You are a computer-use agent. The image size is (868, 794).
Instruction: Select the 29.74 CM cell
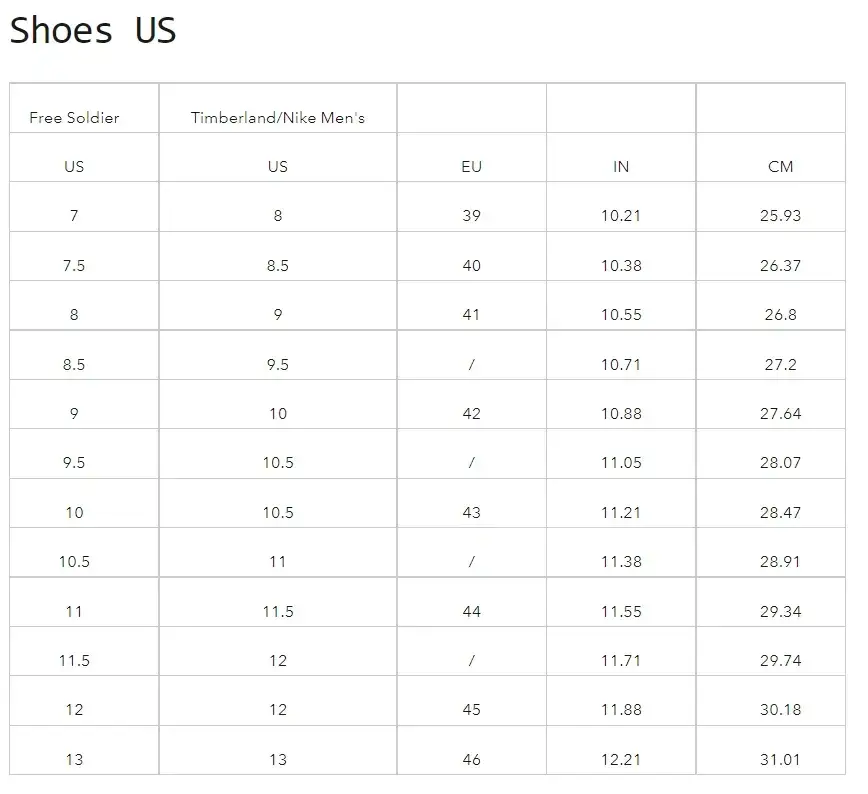[x=780, y=661]
